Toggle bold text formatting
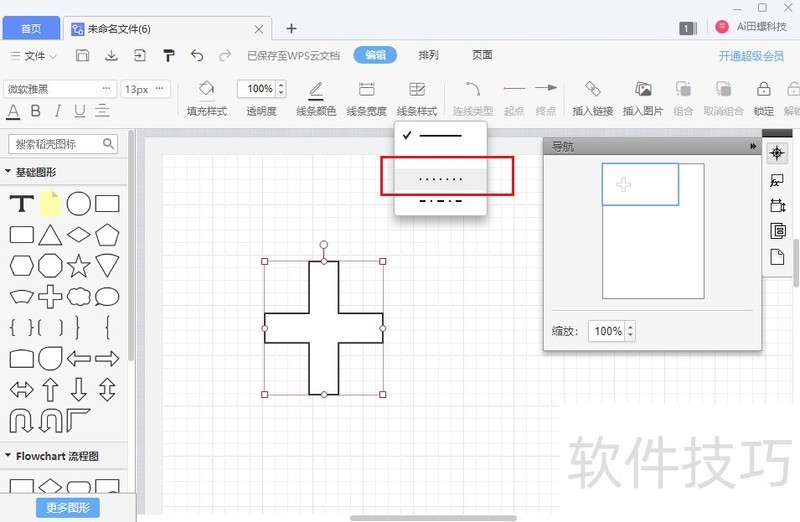The width and height of the screenshot is (800, 522). coord(36,111)
